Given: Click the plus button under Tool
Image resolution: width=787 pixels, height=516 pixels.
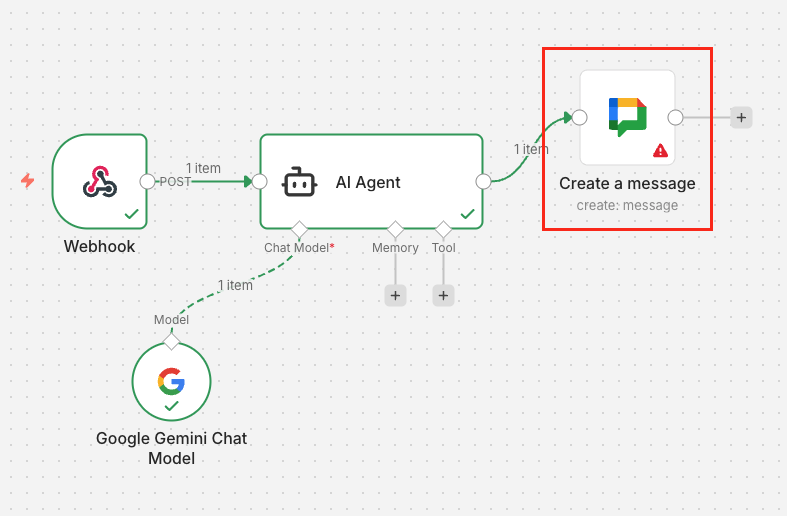Looking at the screenshot, I should (x=444, y=295).
